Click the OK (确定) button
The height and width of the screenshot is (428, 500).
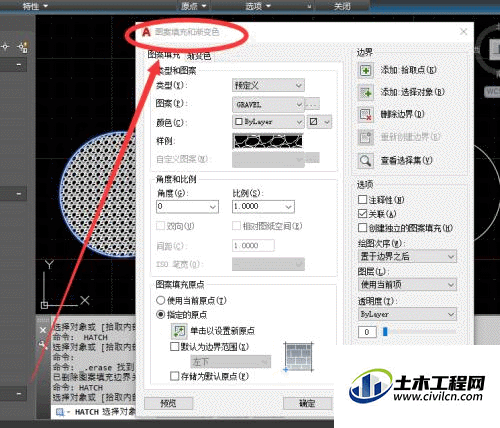(307, 403)
